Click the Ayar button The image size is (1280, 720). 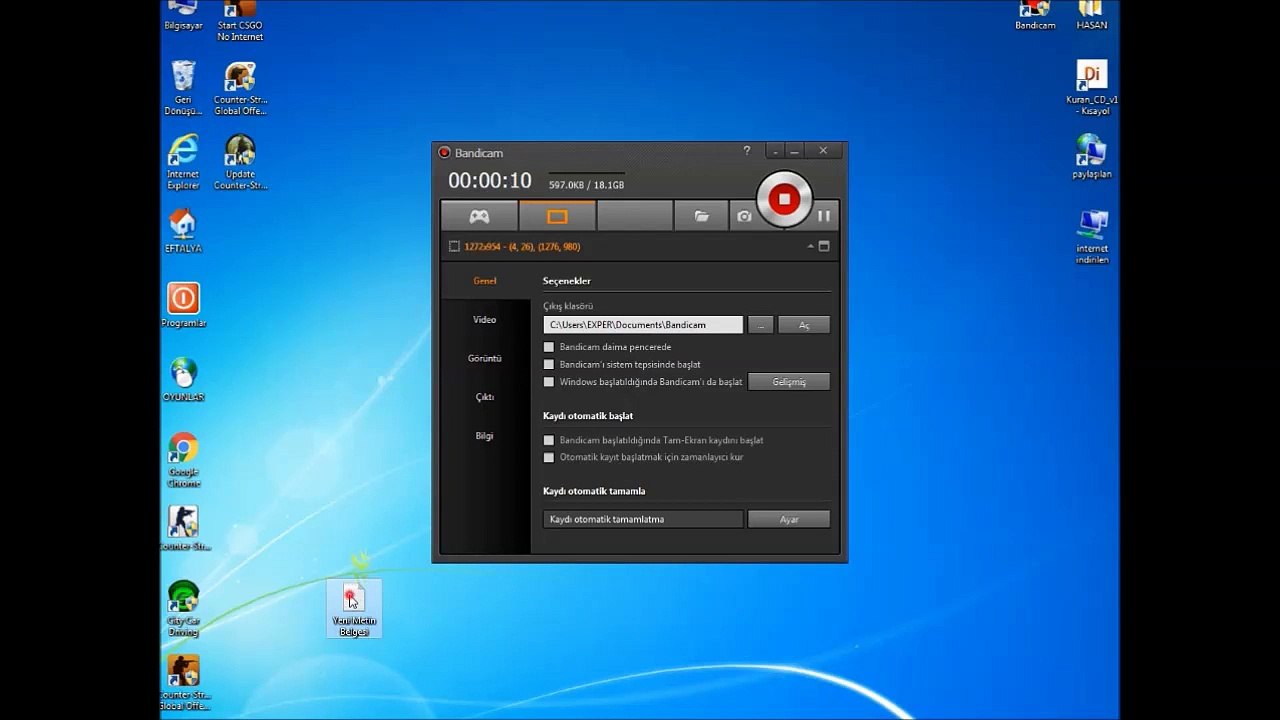tap(789, 519)
